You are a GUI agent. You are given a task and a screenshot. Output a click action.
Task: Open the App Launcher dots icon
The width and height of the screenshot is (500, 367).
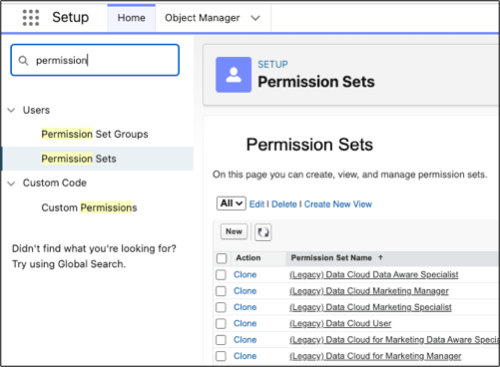(31, 18)
